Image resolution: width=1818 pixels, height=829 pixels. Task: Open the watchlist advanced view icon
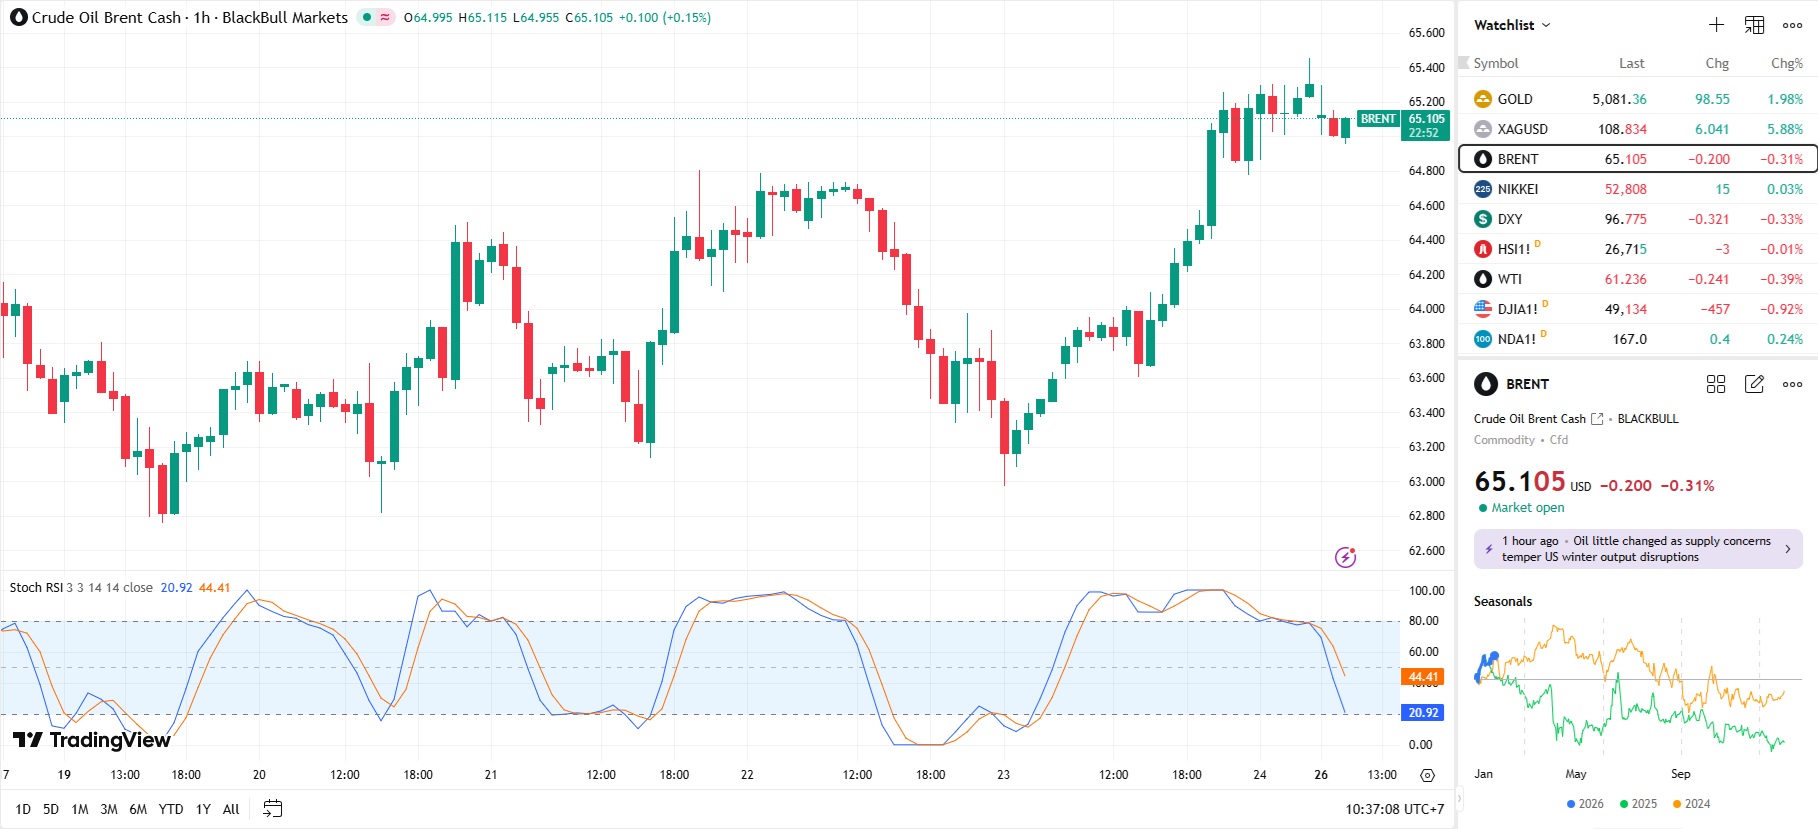point(1754,25)
